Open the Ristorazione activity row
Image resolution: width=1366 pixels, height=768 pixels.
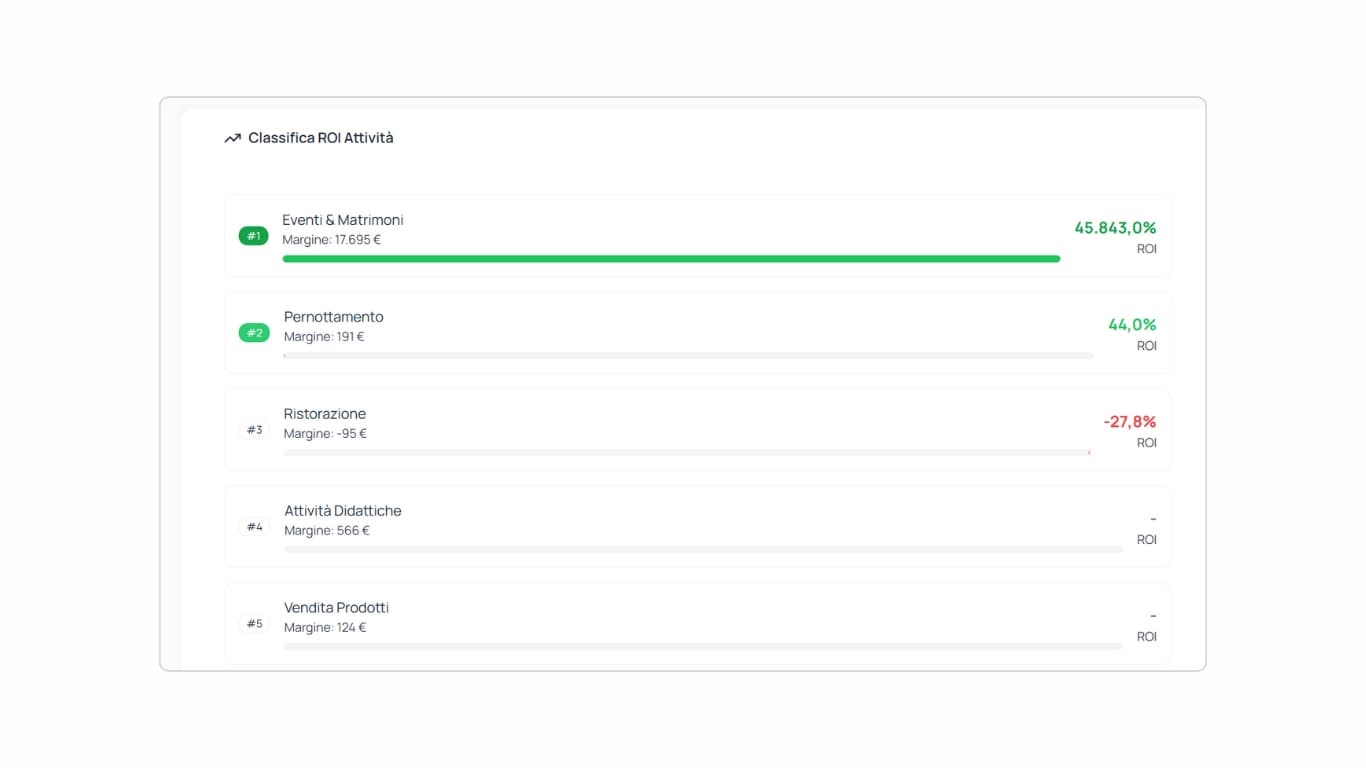(x=324, y=414)
